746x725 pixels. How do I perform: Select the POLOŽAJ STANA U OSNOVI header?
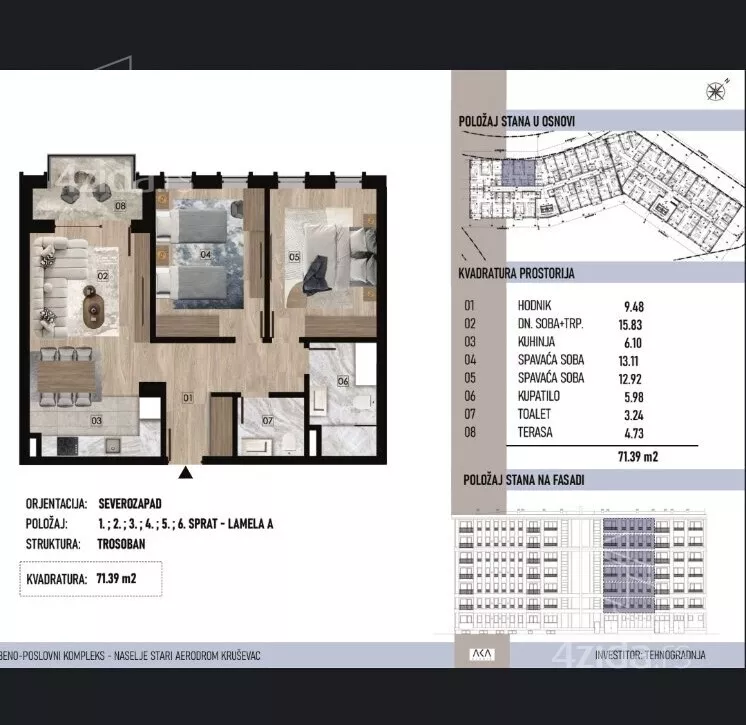coord(517,121)
